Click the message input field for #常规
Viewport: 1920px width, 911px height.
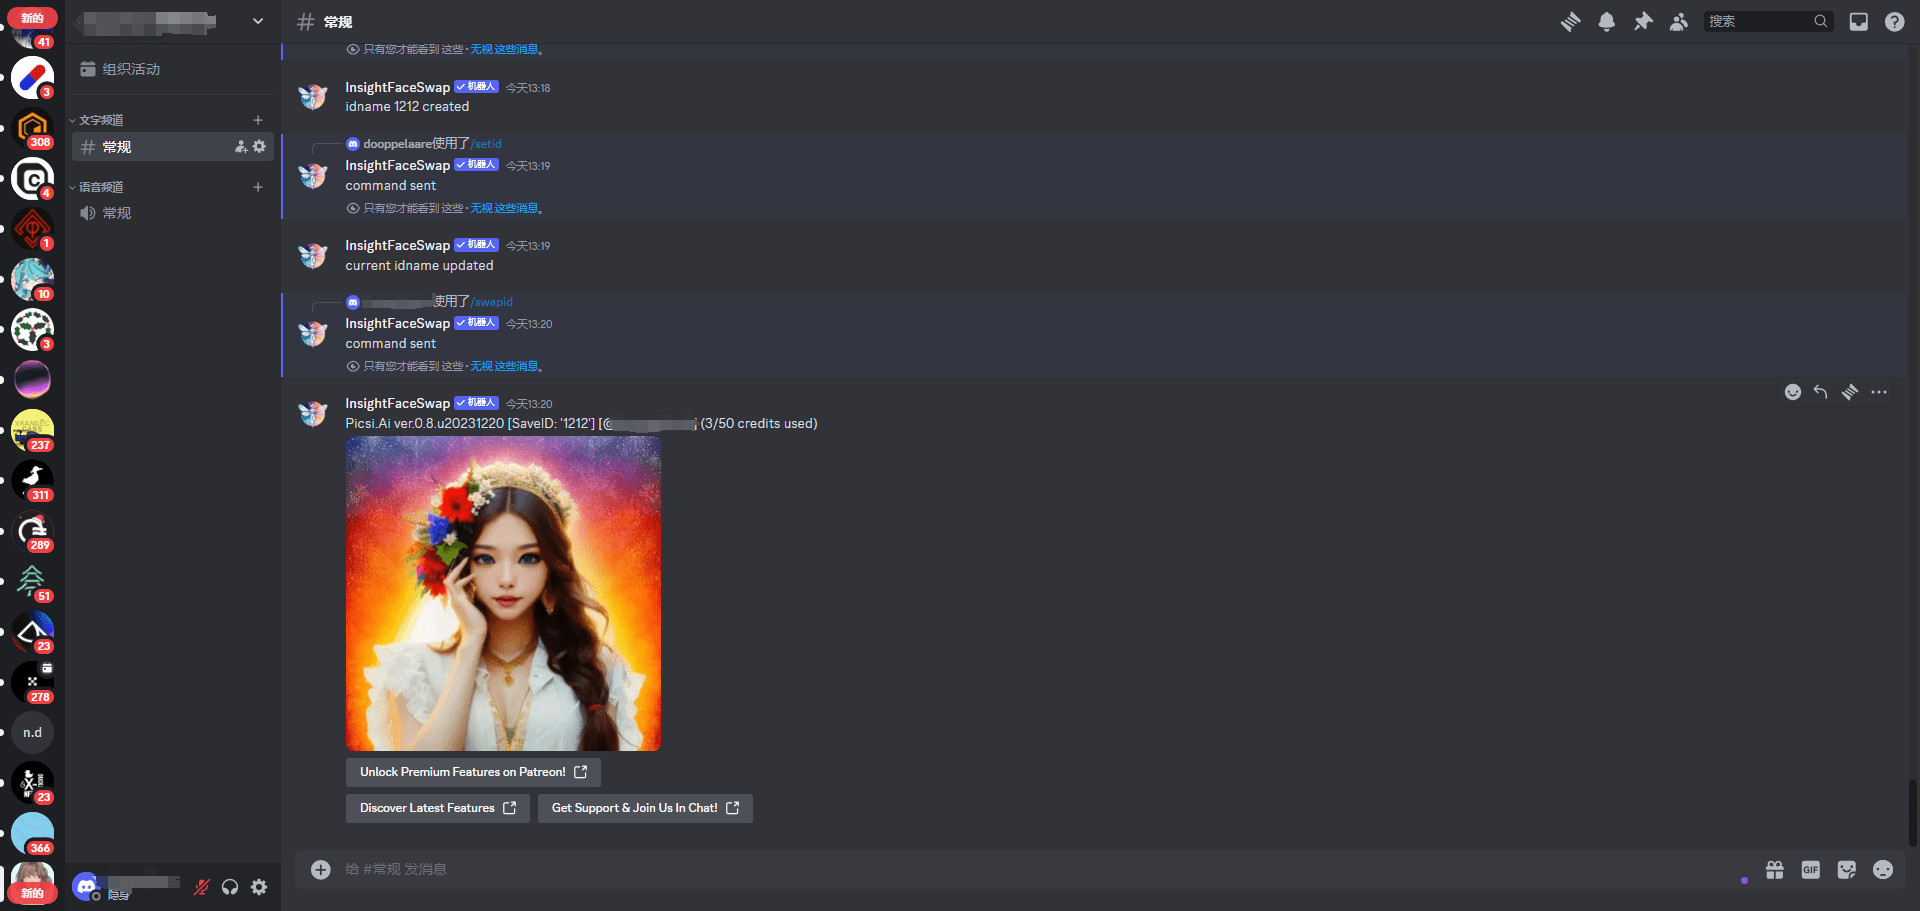[x=1000, y=870]
